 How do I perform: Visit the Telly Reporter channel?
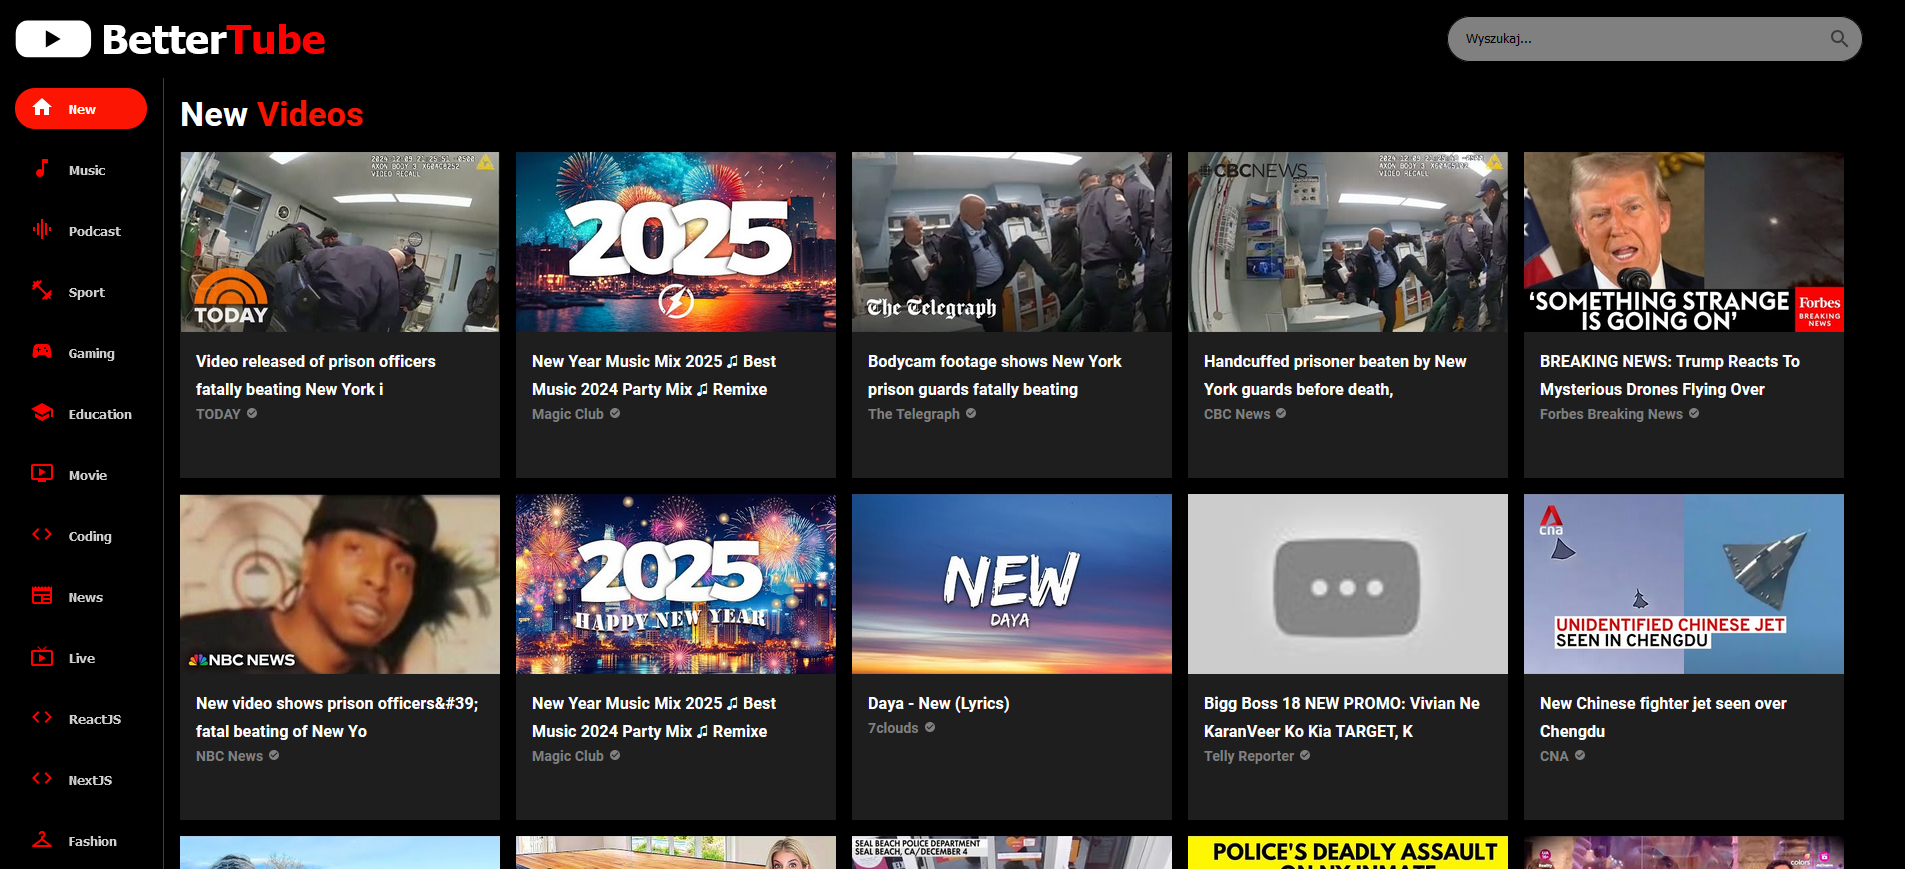(1249, 756)
